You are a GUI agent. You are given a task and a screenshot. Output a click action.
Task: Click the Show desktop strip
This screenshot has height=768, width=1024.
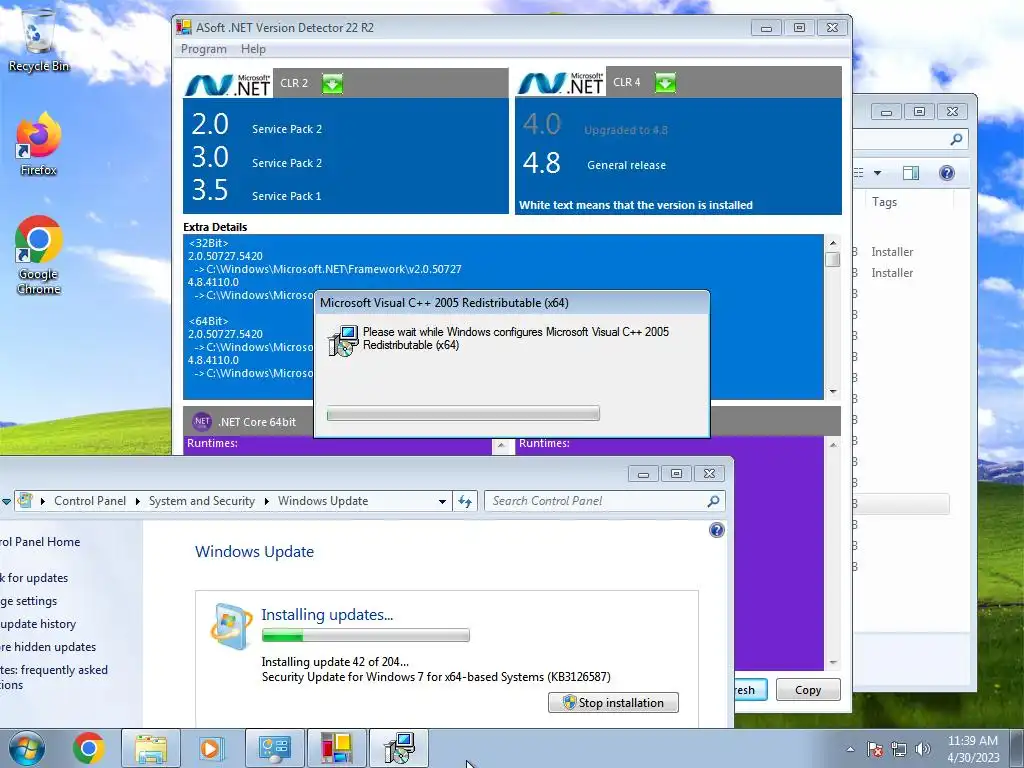click(1016, 748)
